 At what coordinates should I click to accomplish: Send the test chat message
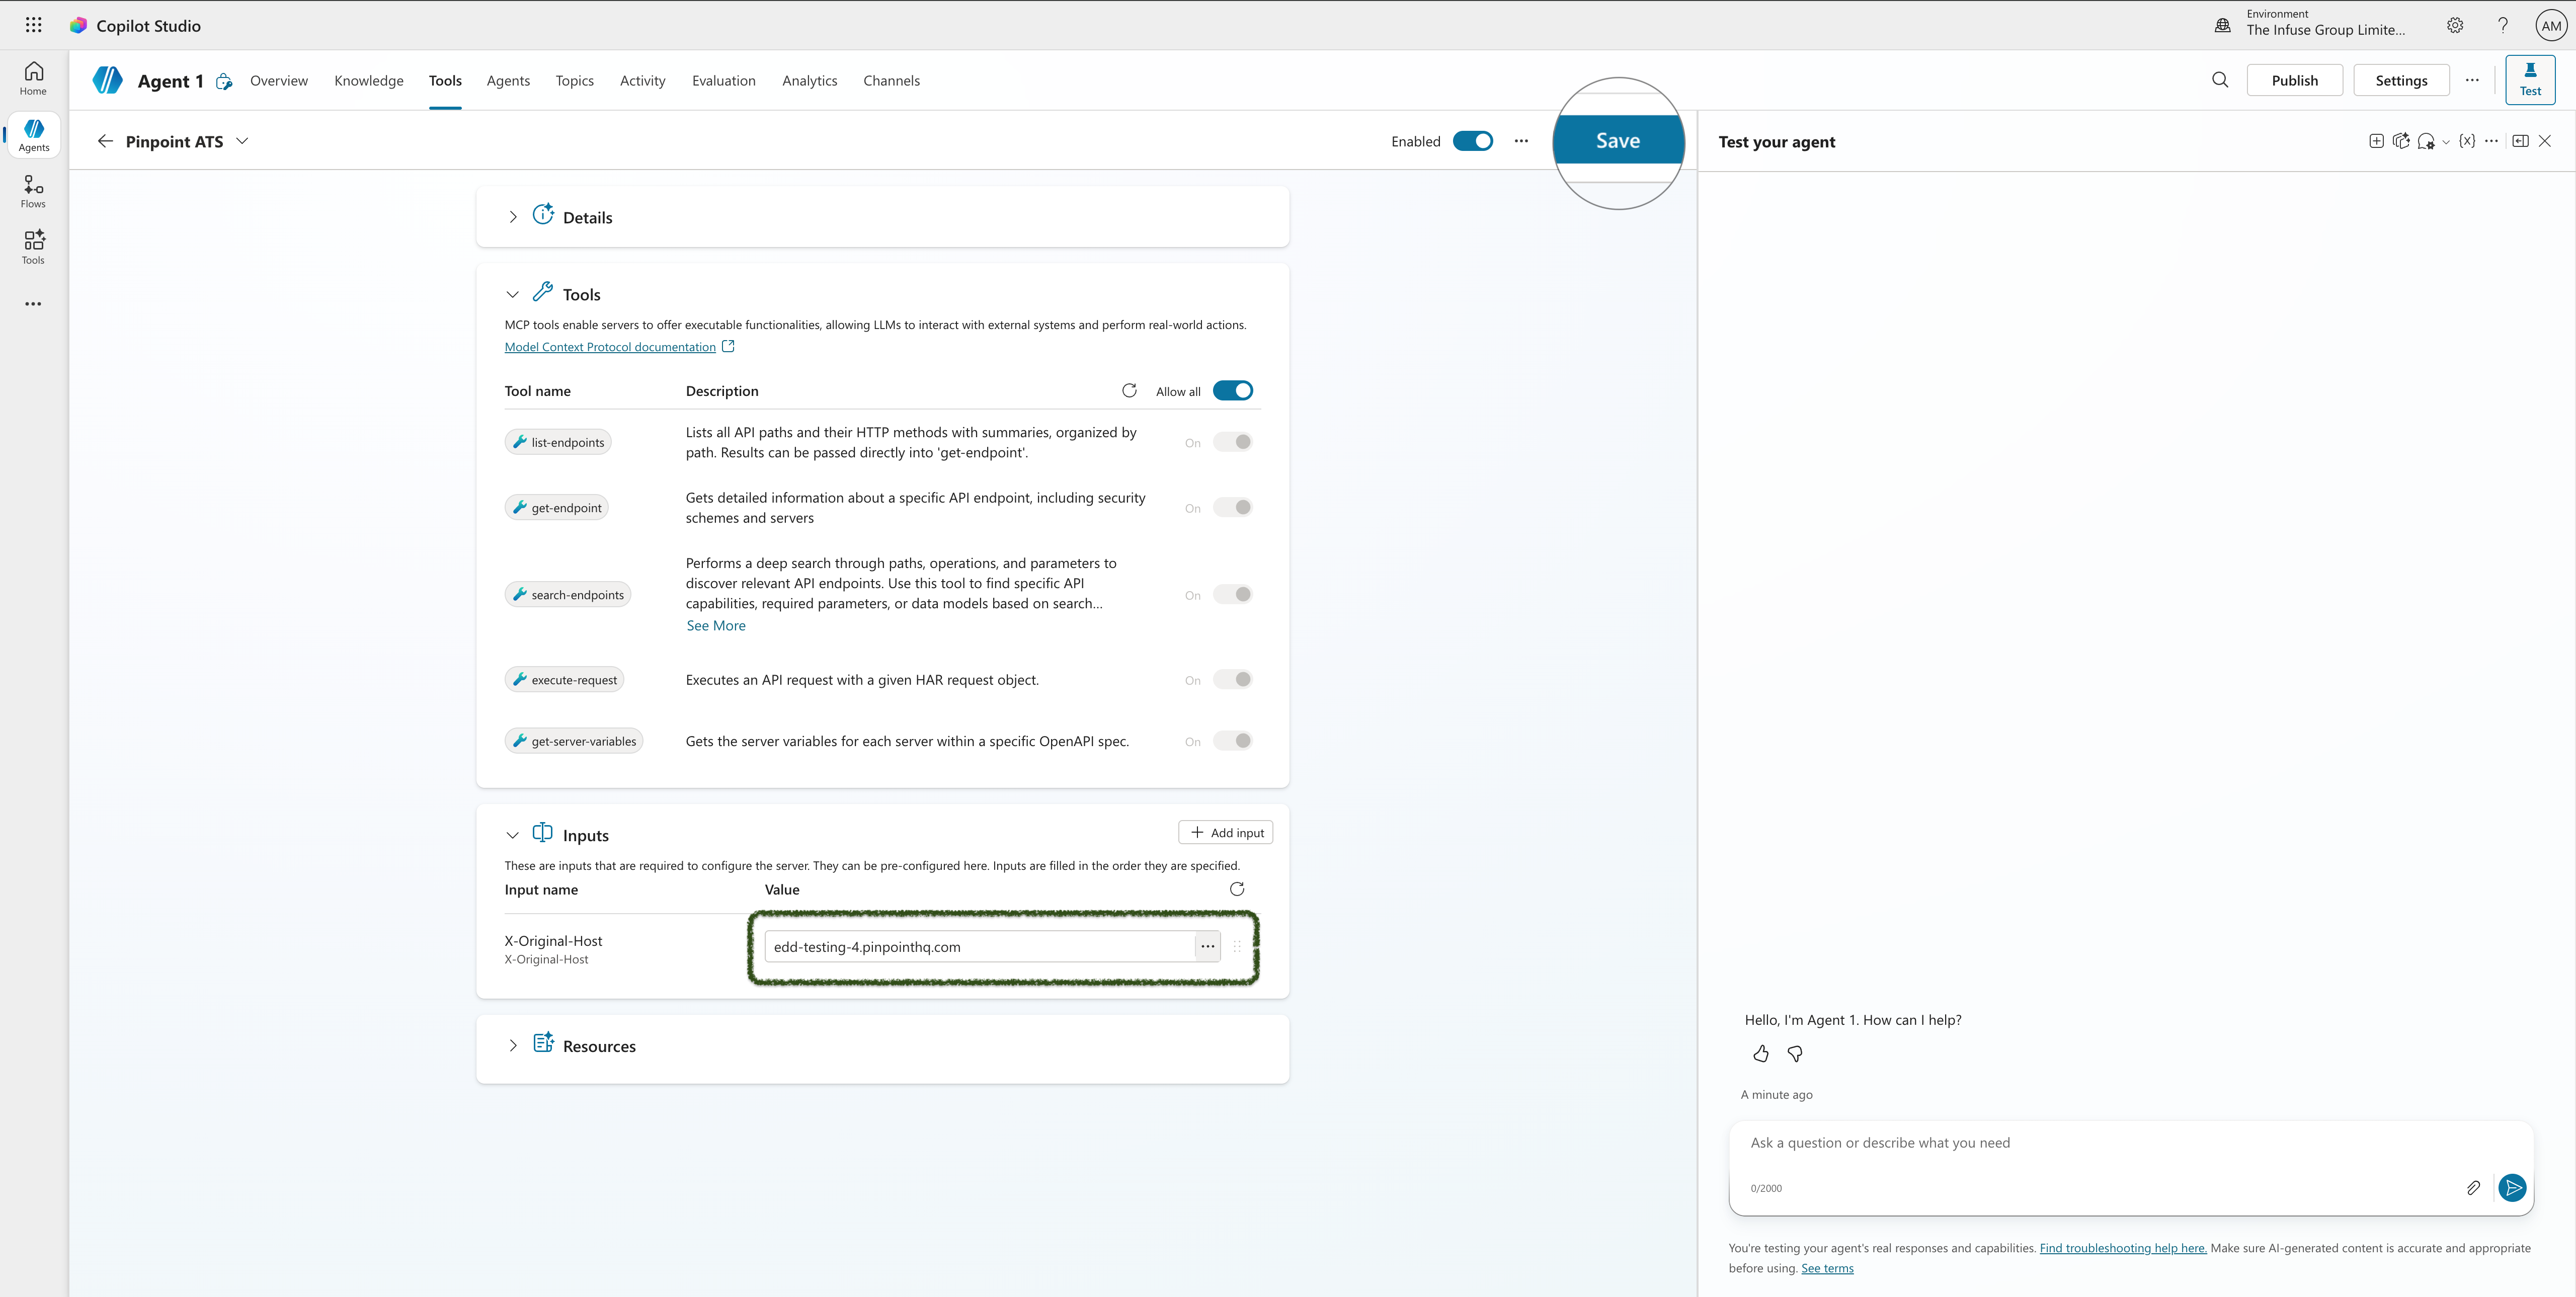[2512, 1188]
